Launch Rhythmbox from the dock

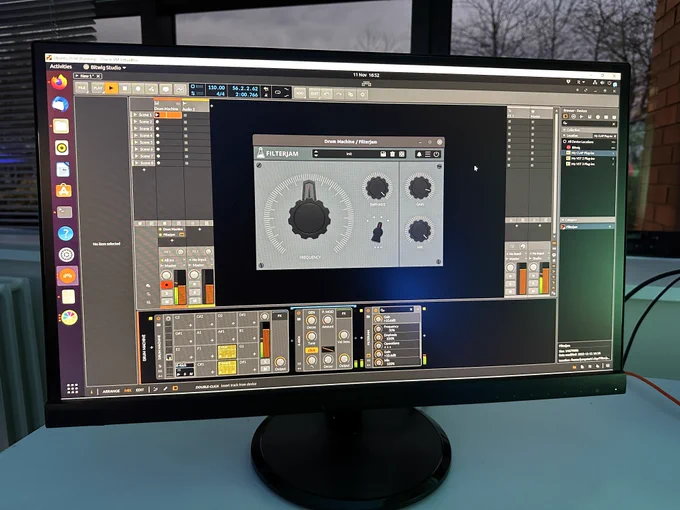(62, 148)
